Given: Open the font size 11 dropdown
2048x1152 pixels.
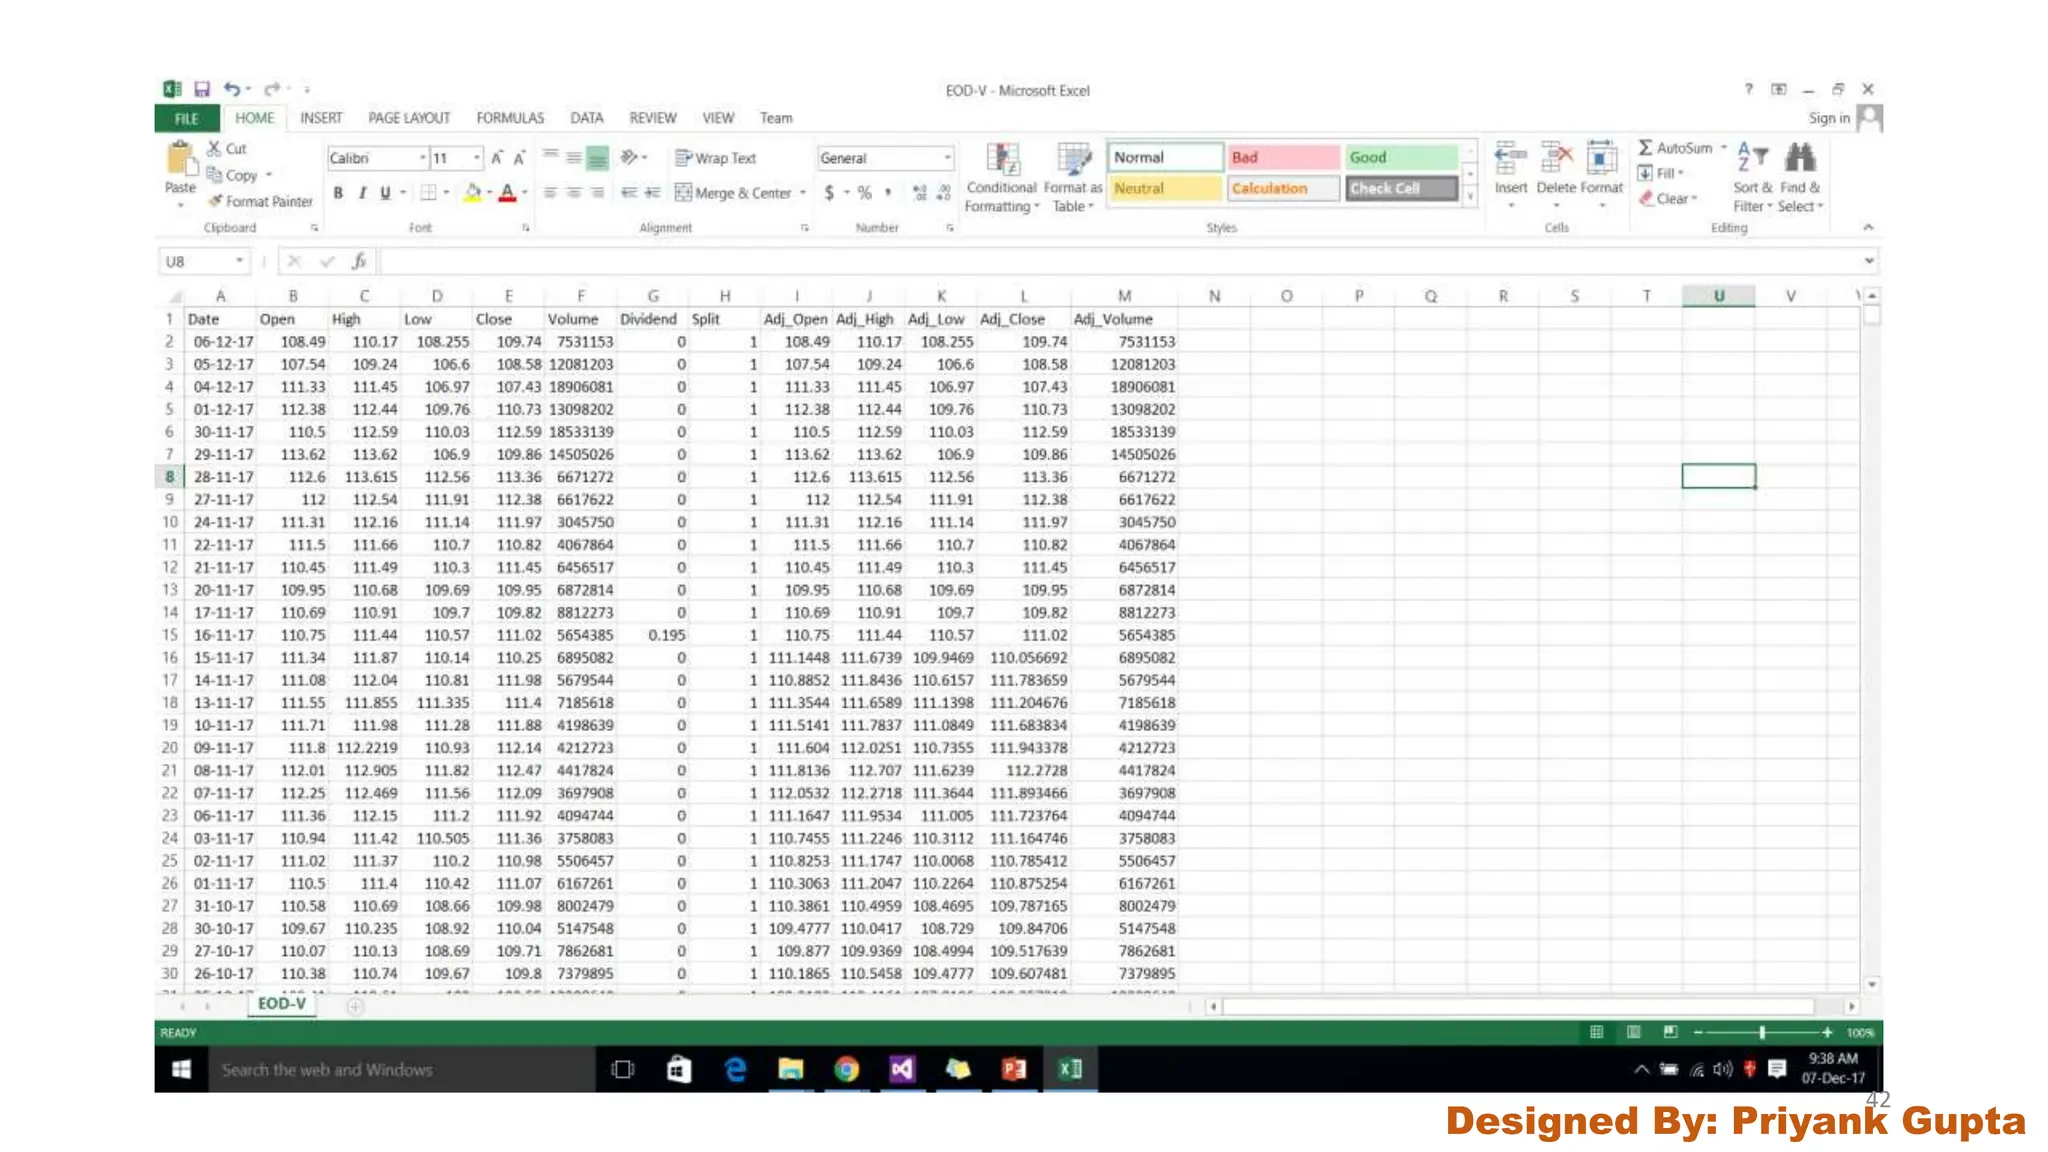Looking at the screenshot, I should [x=476, y=158].
